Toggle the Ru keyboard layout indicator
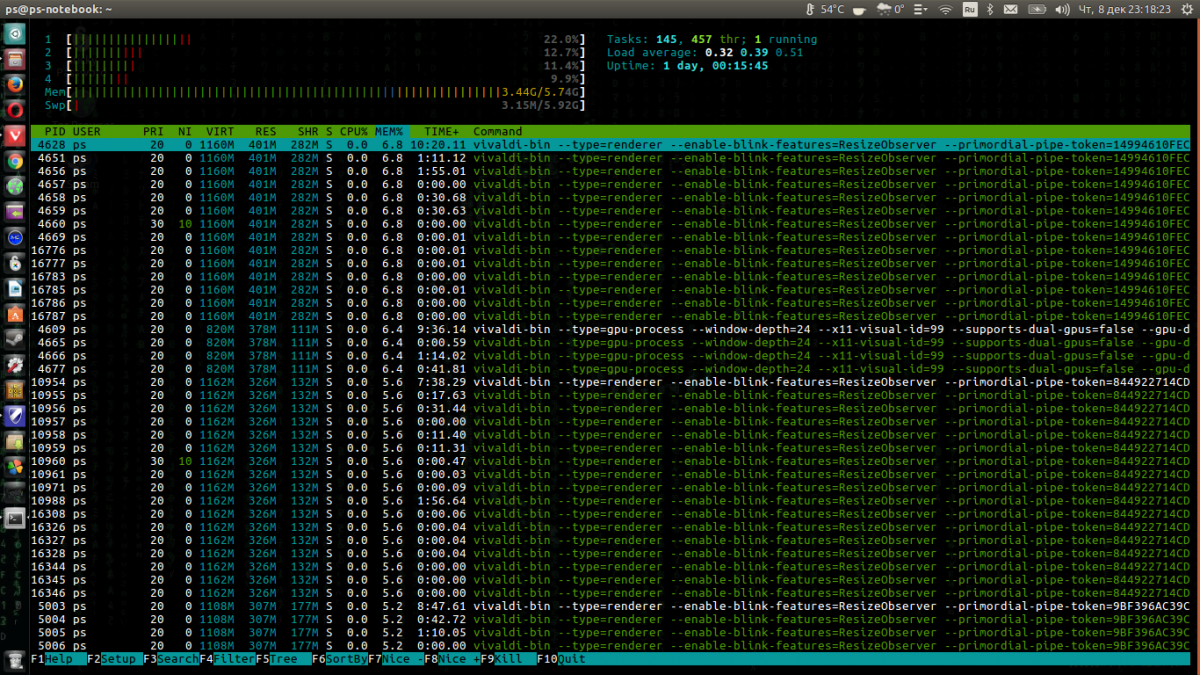The width and height of the screenshot is (1200, 675). 969,9
